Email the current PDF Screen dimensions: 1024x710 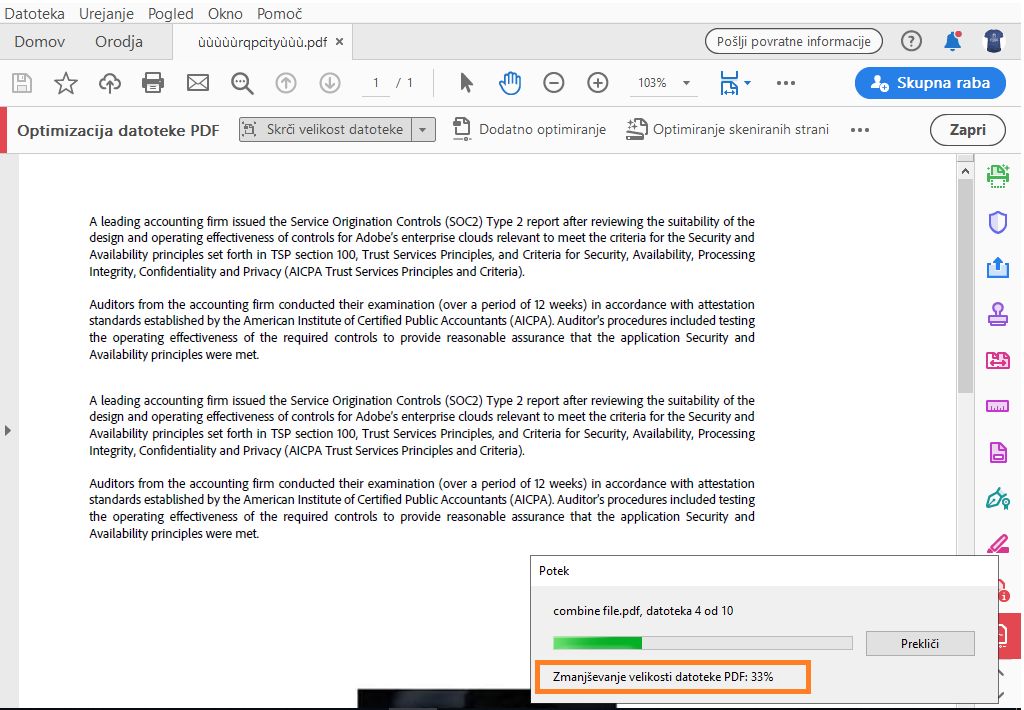pyautogui.click(x=197, y=83)
